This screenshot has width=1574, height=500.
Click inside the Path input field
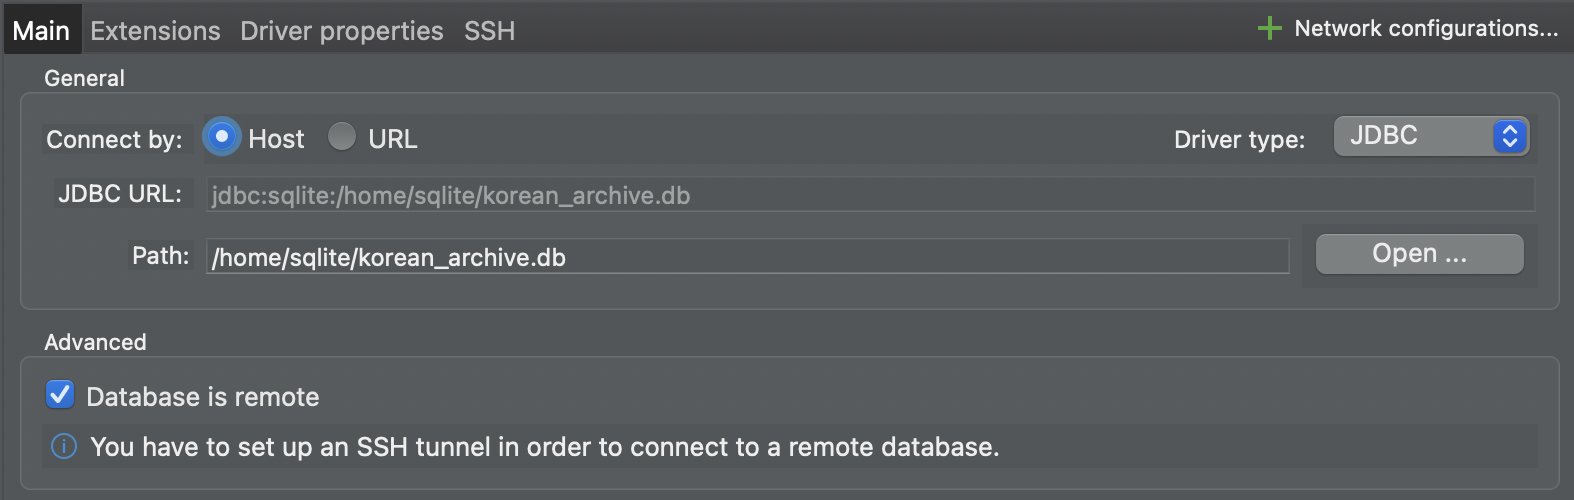(748, 256)
